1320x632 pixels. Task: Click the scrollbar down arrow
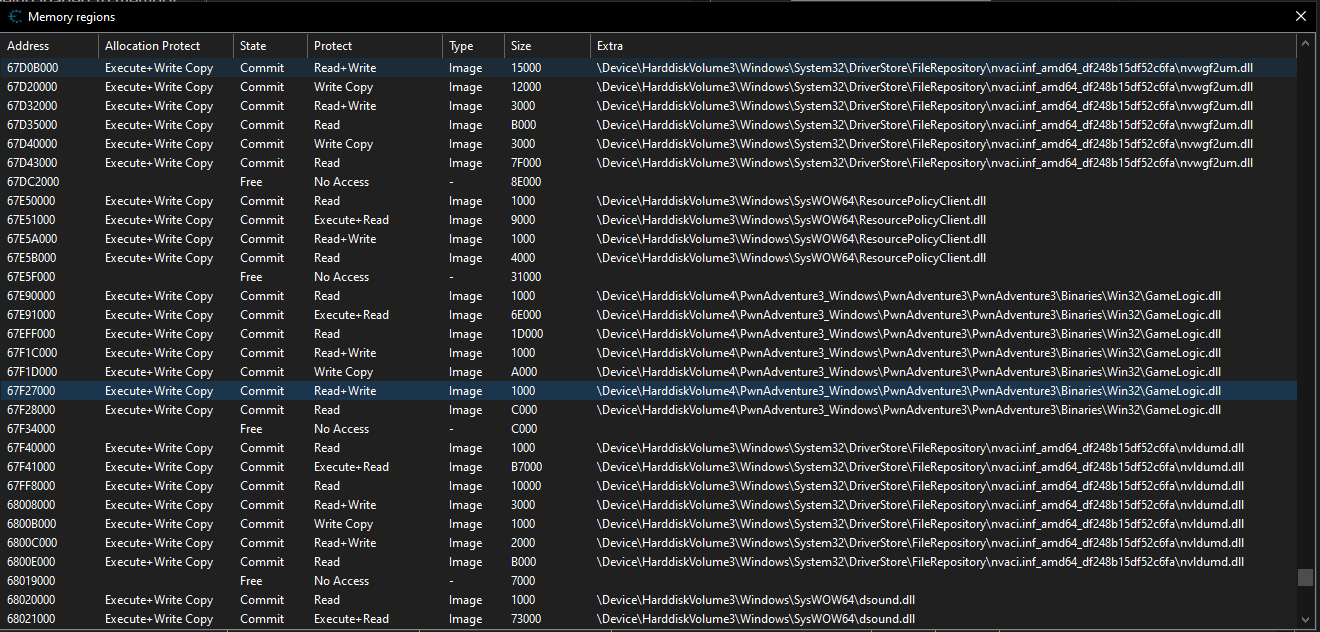pyautogui.click(x=1304, y=619)
